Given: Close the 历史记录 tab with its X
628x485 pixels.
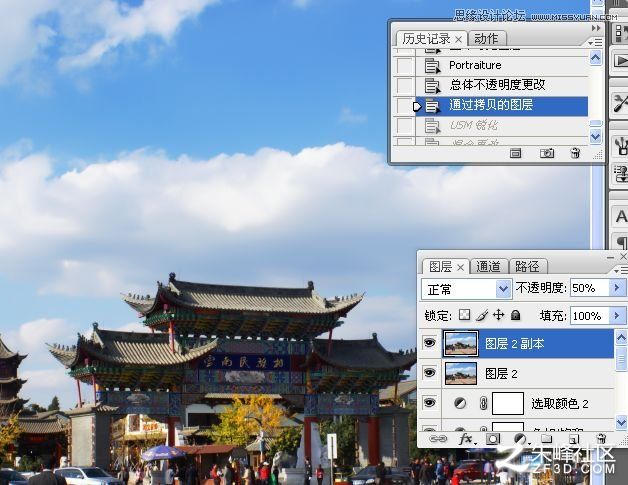Looking at the screenshot, I should click(x=459, y=39).
